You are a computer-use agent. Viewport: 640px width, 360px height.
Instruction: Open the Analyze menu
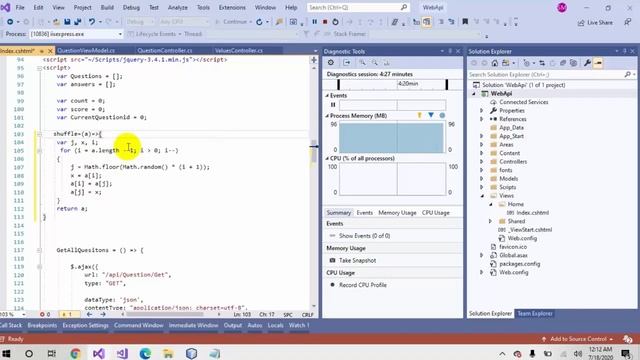pos(178,7)
